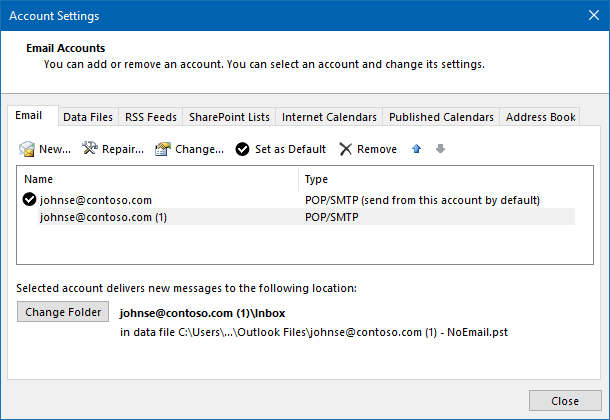Select the Published Calendars tab
Screen dimensions: 610x420
(441, 117)
